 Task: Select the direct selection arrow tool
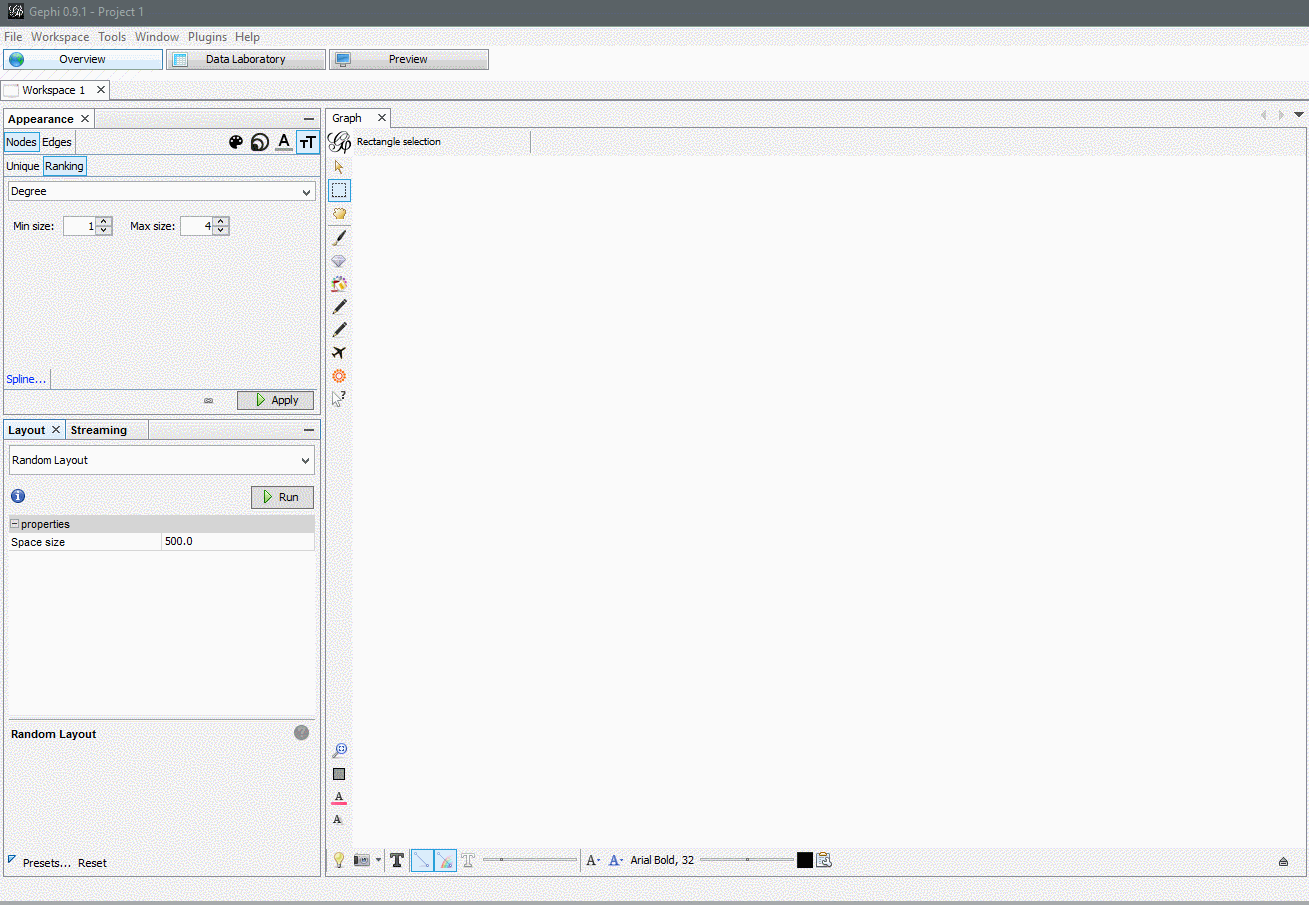[x=339, y=167]
